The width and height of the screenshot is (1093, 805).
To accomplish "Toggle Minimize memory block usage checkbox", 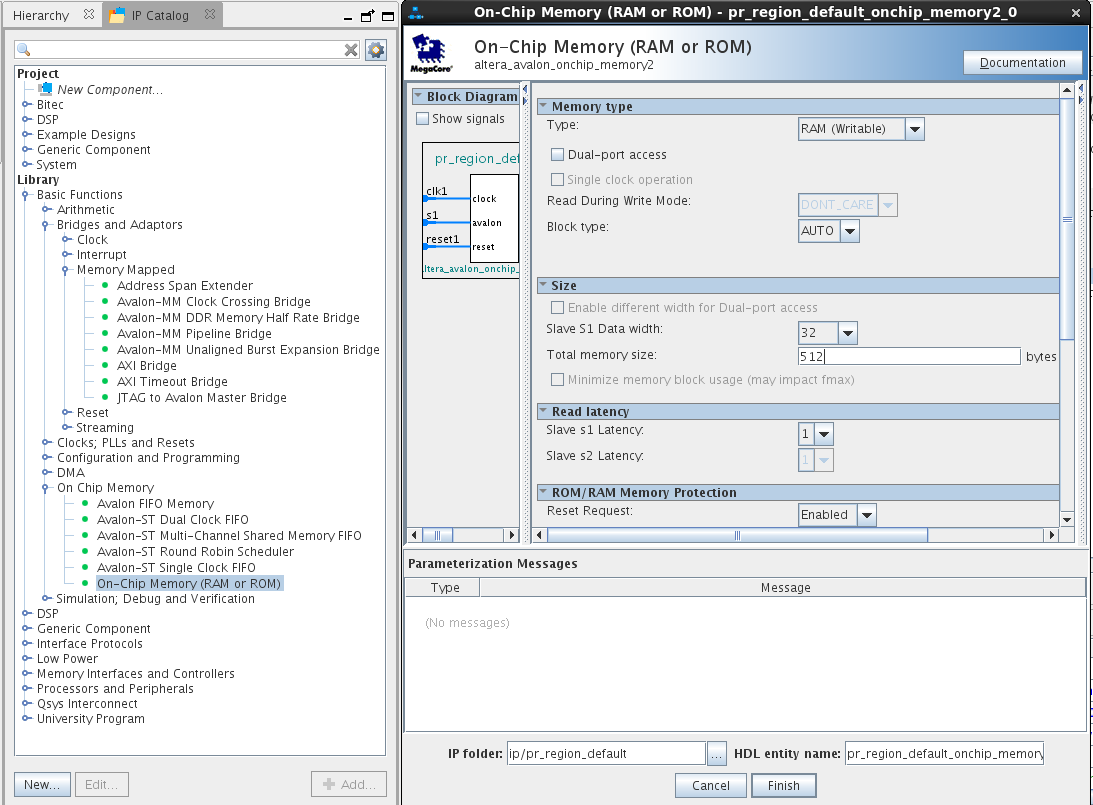I will (557, 379).
